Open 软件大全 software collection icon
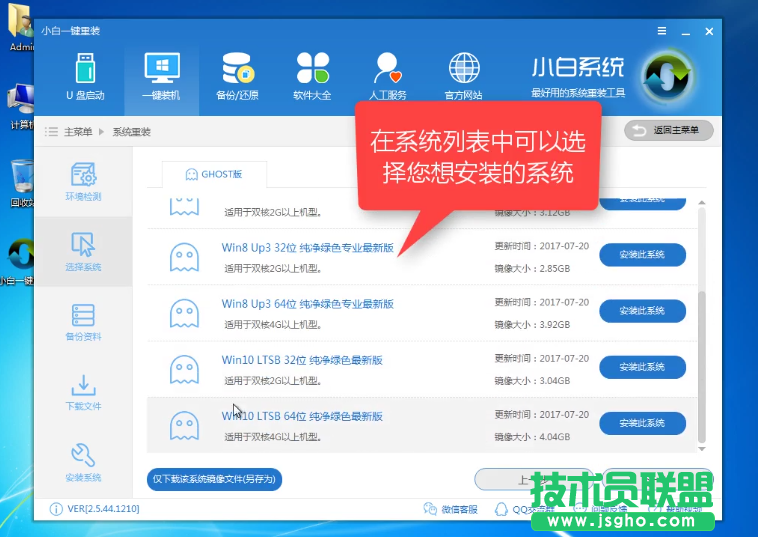 [x=312, y=76]
